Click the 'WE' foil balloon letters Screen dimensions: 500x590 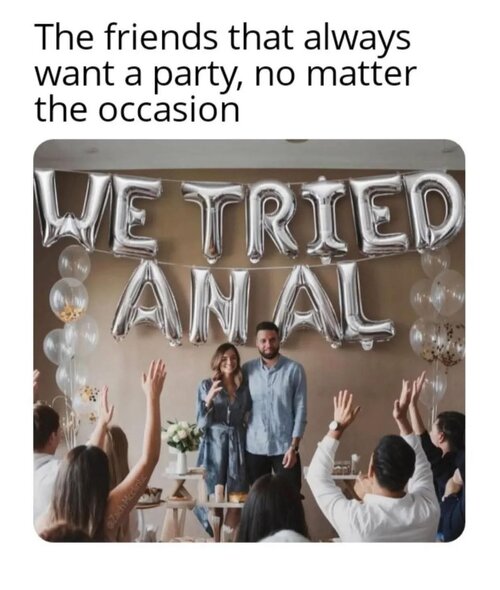click(96, 213)
